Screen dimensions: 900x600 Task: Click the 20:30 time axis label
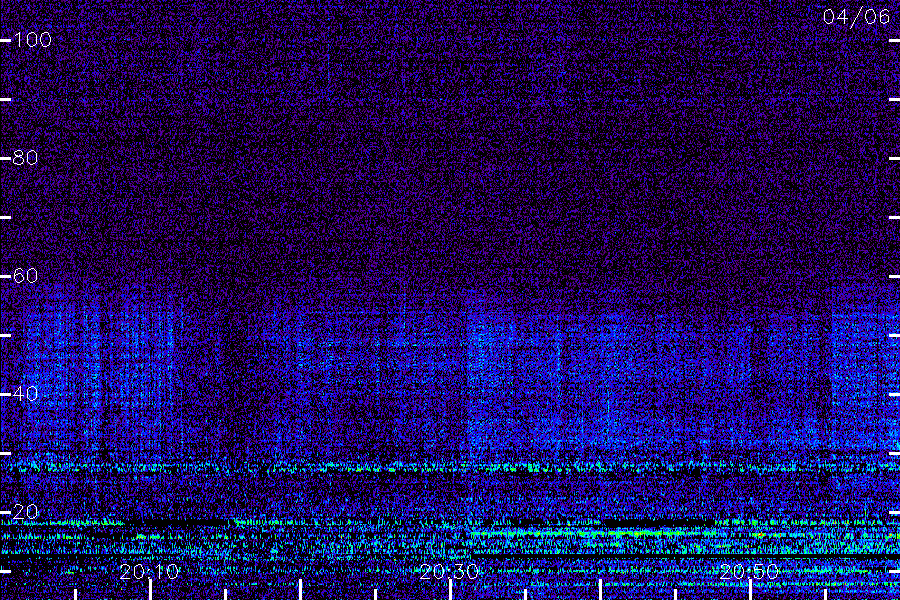(449, 571)
